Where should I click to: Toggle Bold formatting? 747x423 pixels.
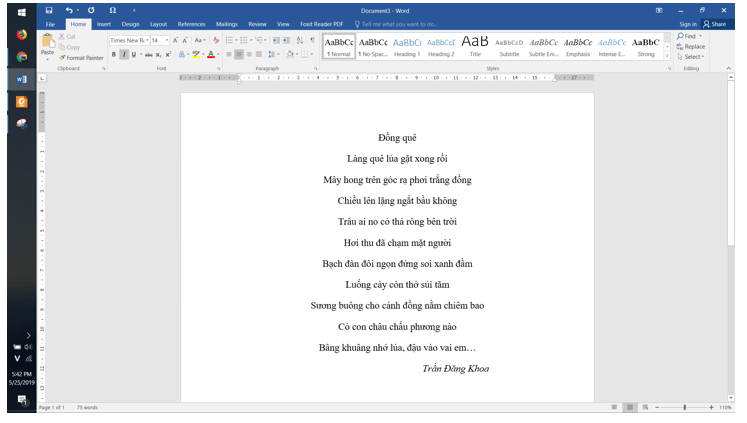tap(114, 55)
